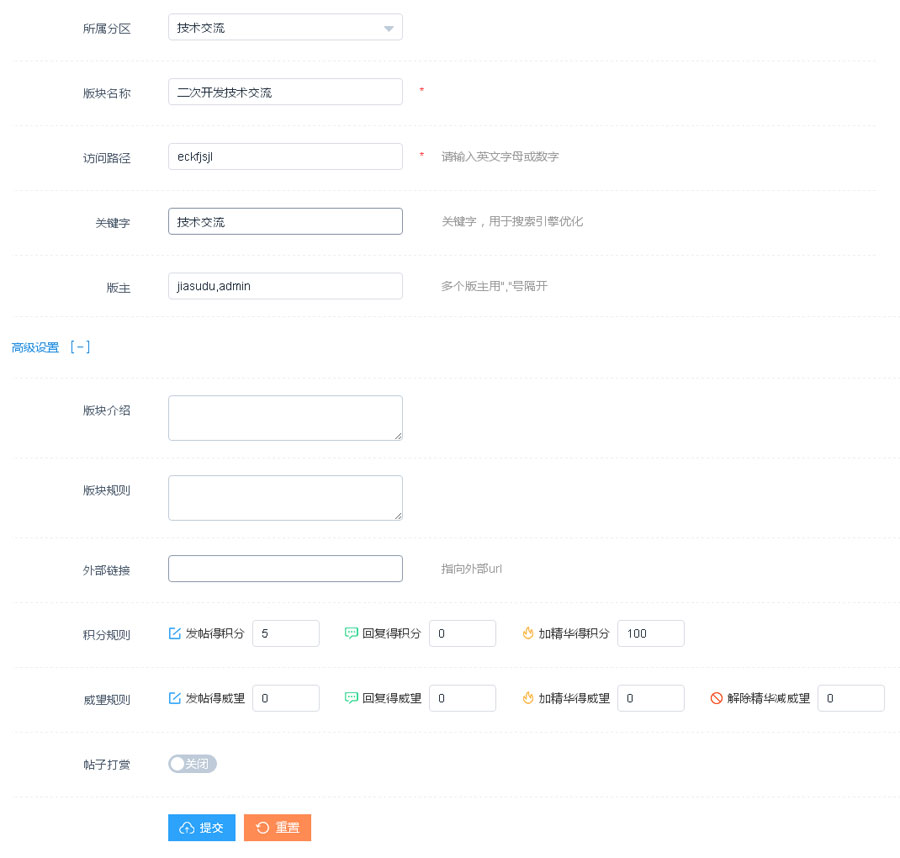900x858 pixels.
Task: Click the blue 提交 button
Action: click(201, 828)
